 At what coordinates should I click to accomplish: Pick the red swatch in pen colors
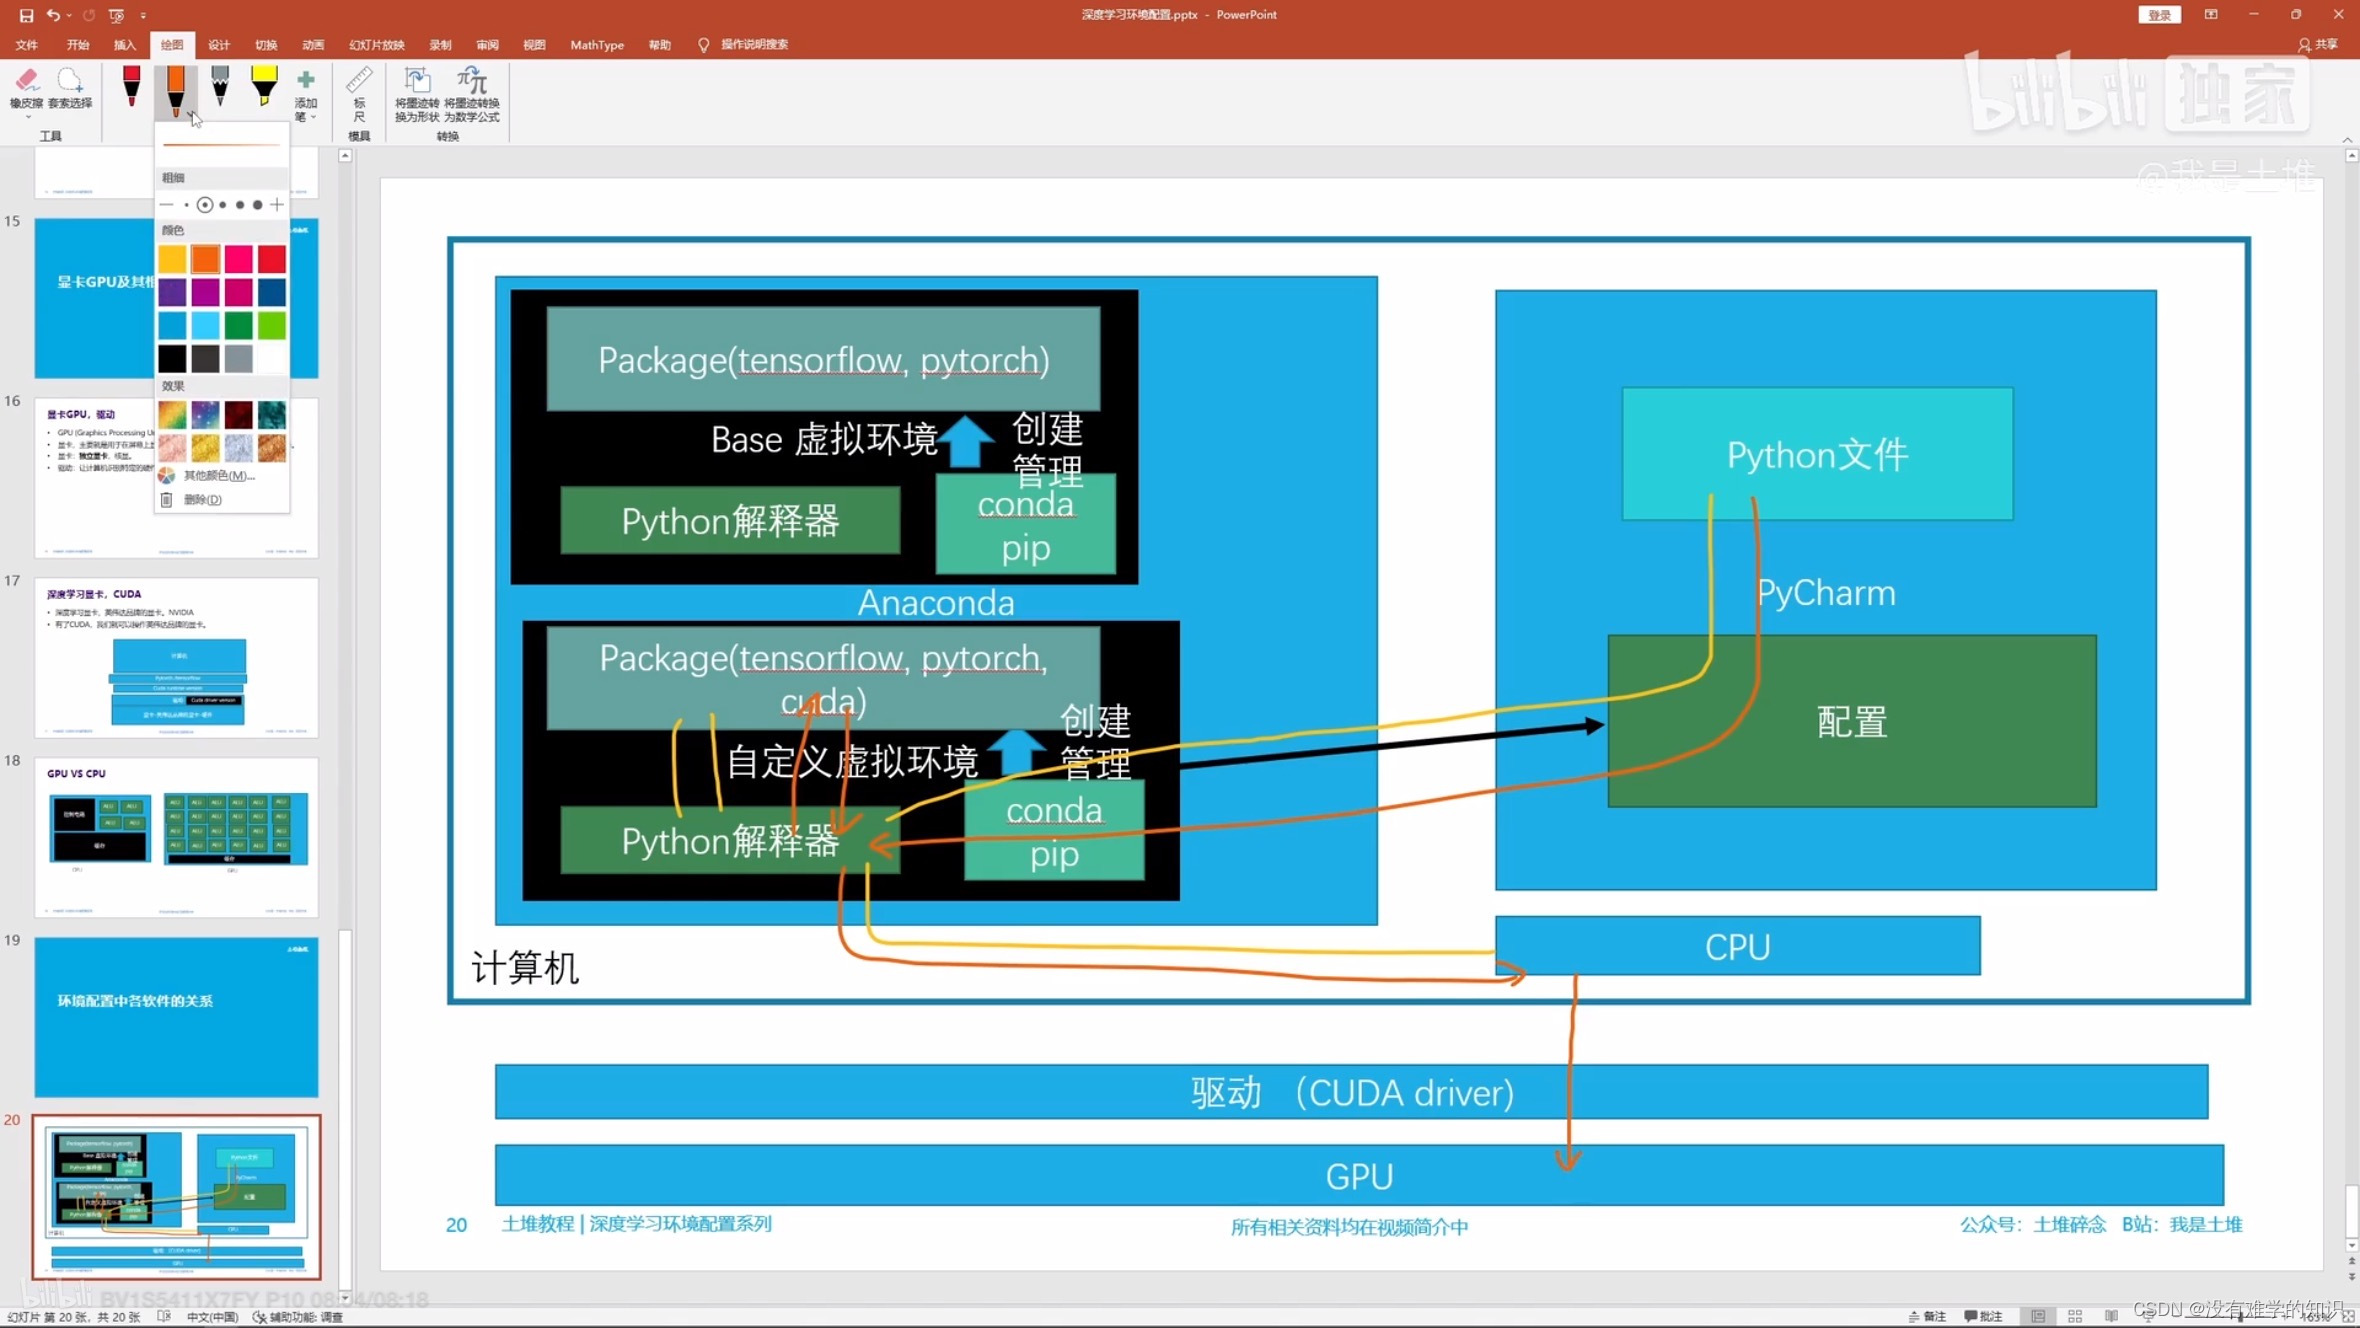pyautogui.click(x=271, y=259)
